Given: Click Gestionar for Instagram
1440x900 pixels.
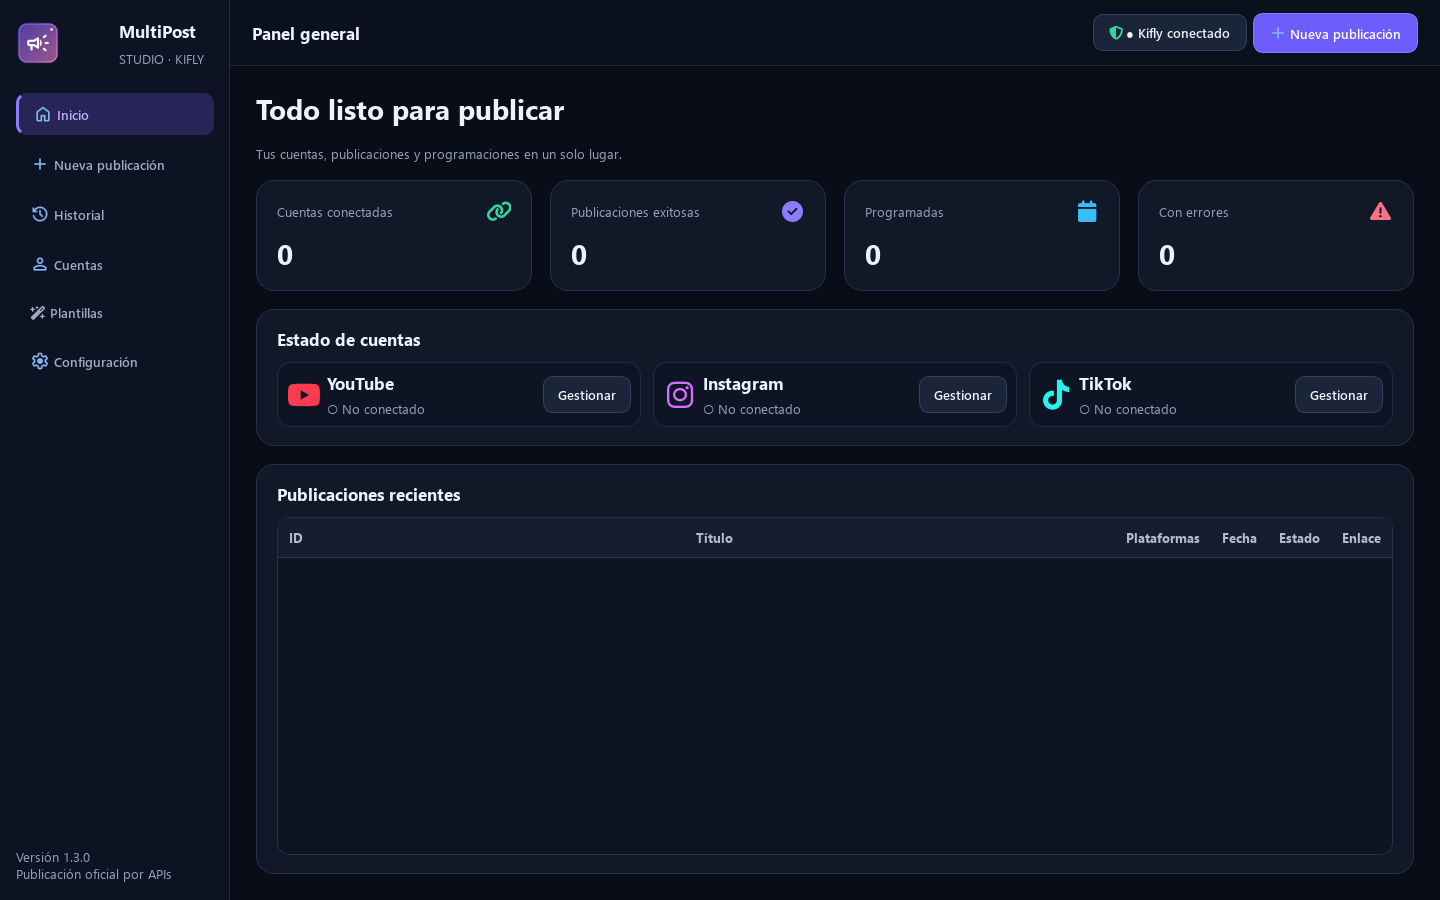Looking at the screenshot, I should [x=963, y=395].
